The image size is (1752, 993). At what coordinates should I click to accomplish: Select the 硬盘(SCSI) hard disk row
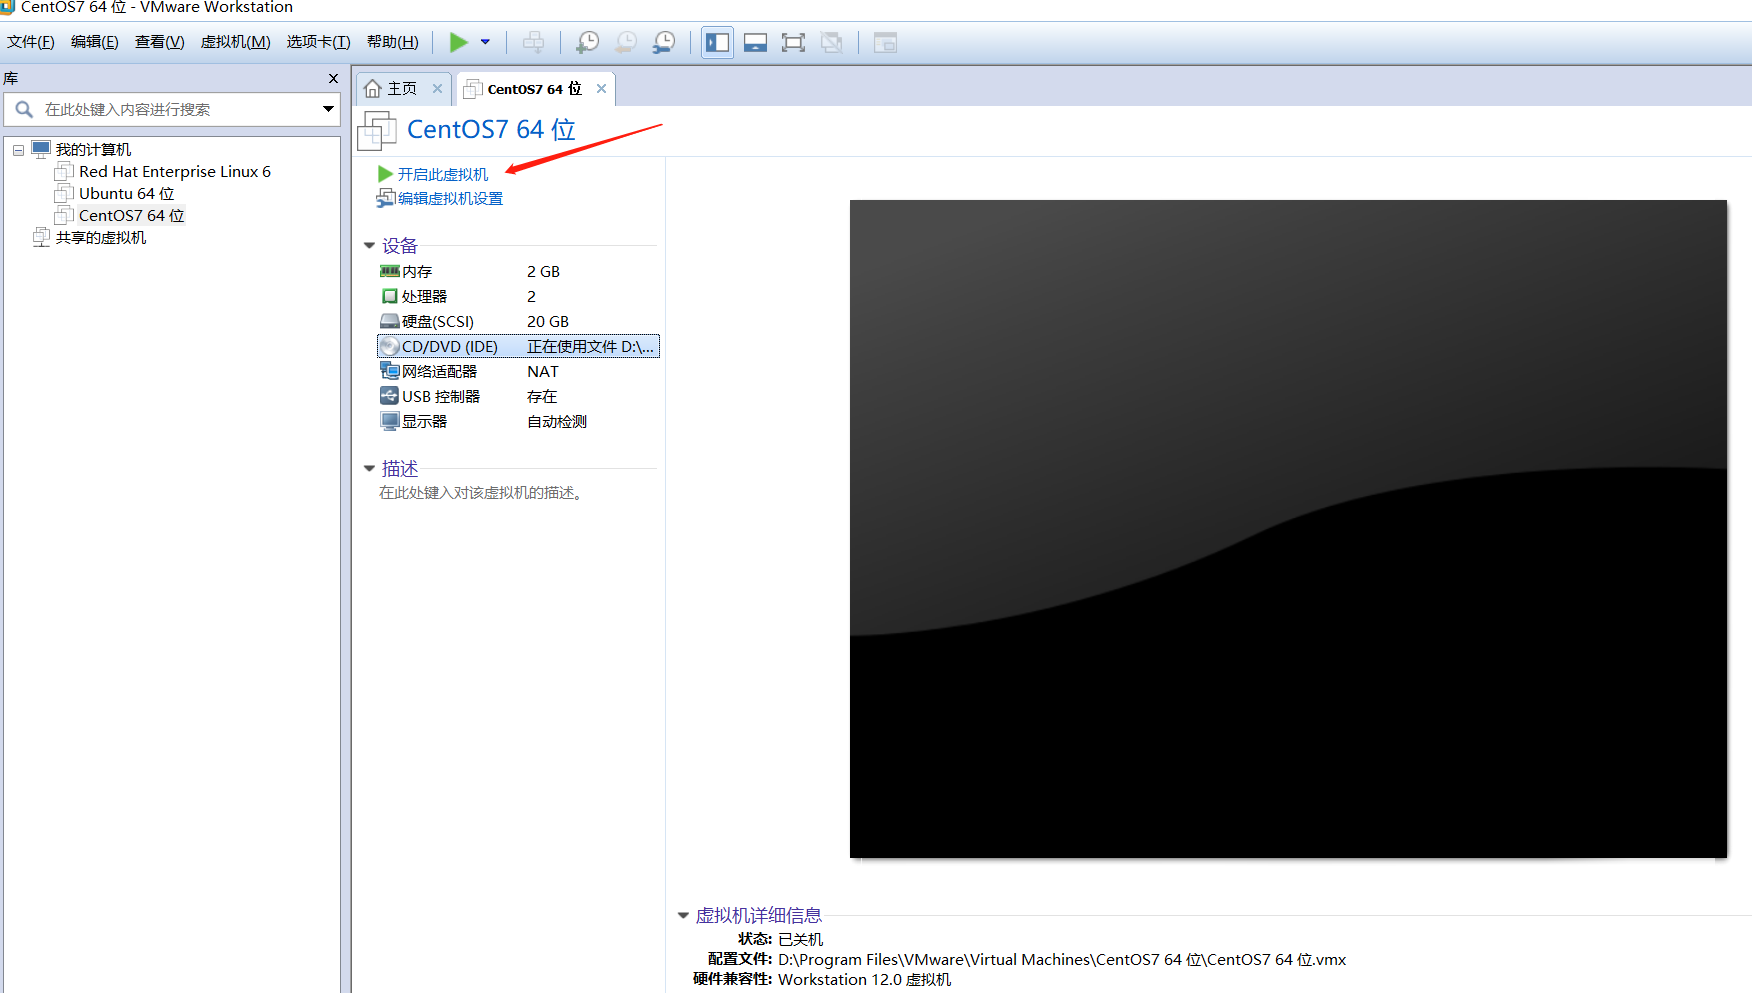(518, 322)
